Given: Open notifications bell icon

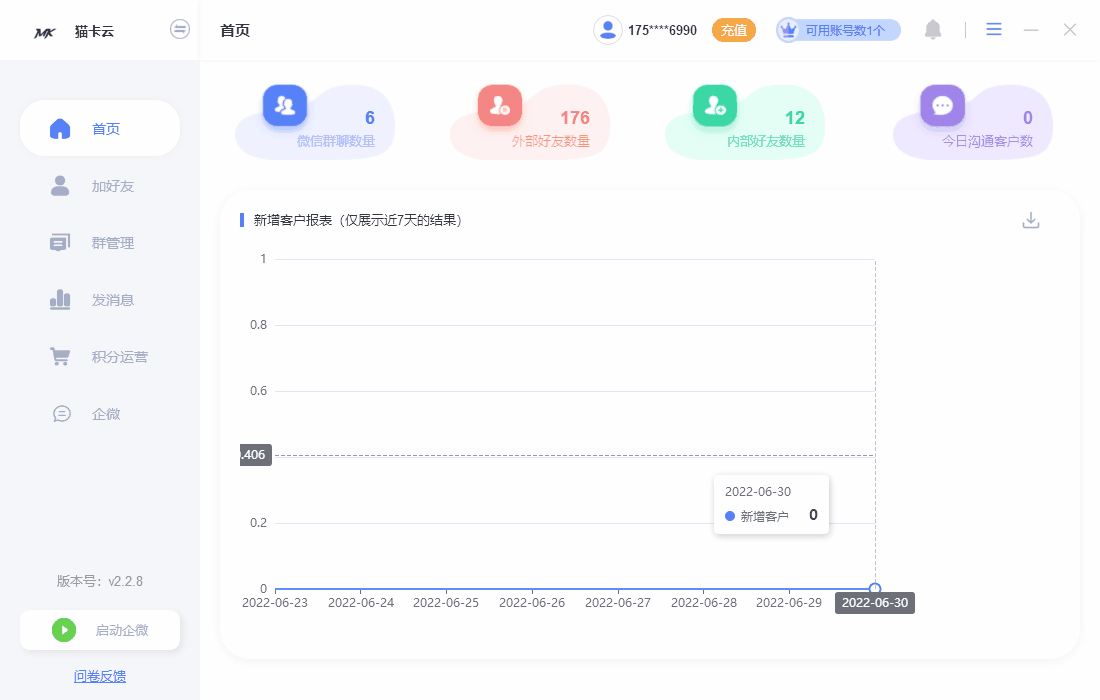Looking at the screenshot, I should coord(933,30).
